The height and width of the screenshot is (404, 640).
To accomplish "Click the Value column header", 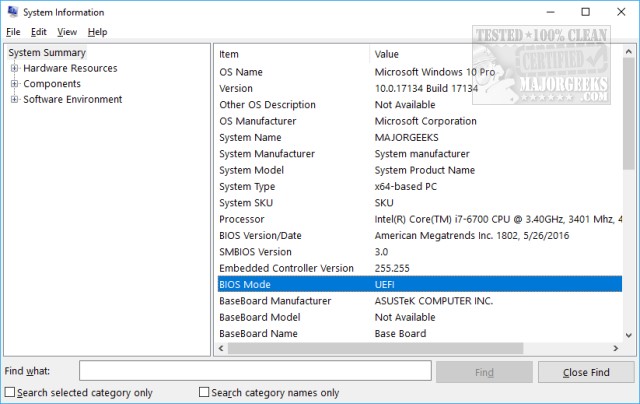I will [x=490, y=53].
